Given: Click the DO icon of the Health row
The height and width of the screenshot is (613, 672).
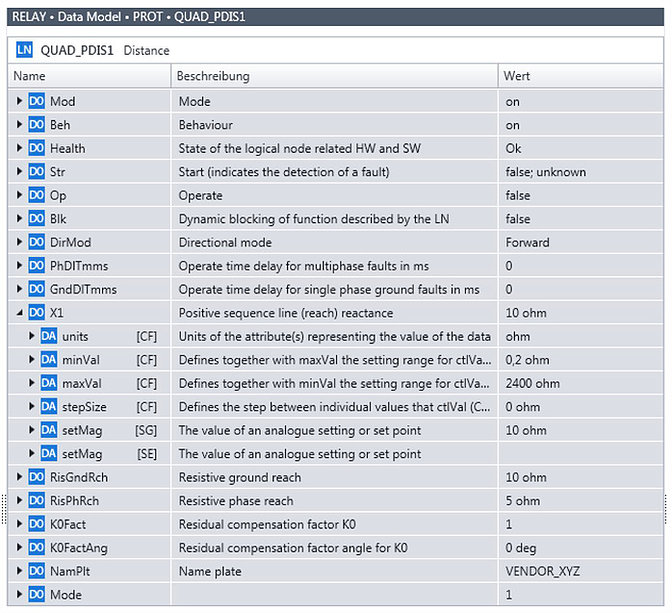Looking at the screenshot, I should pos(36,148).
